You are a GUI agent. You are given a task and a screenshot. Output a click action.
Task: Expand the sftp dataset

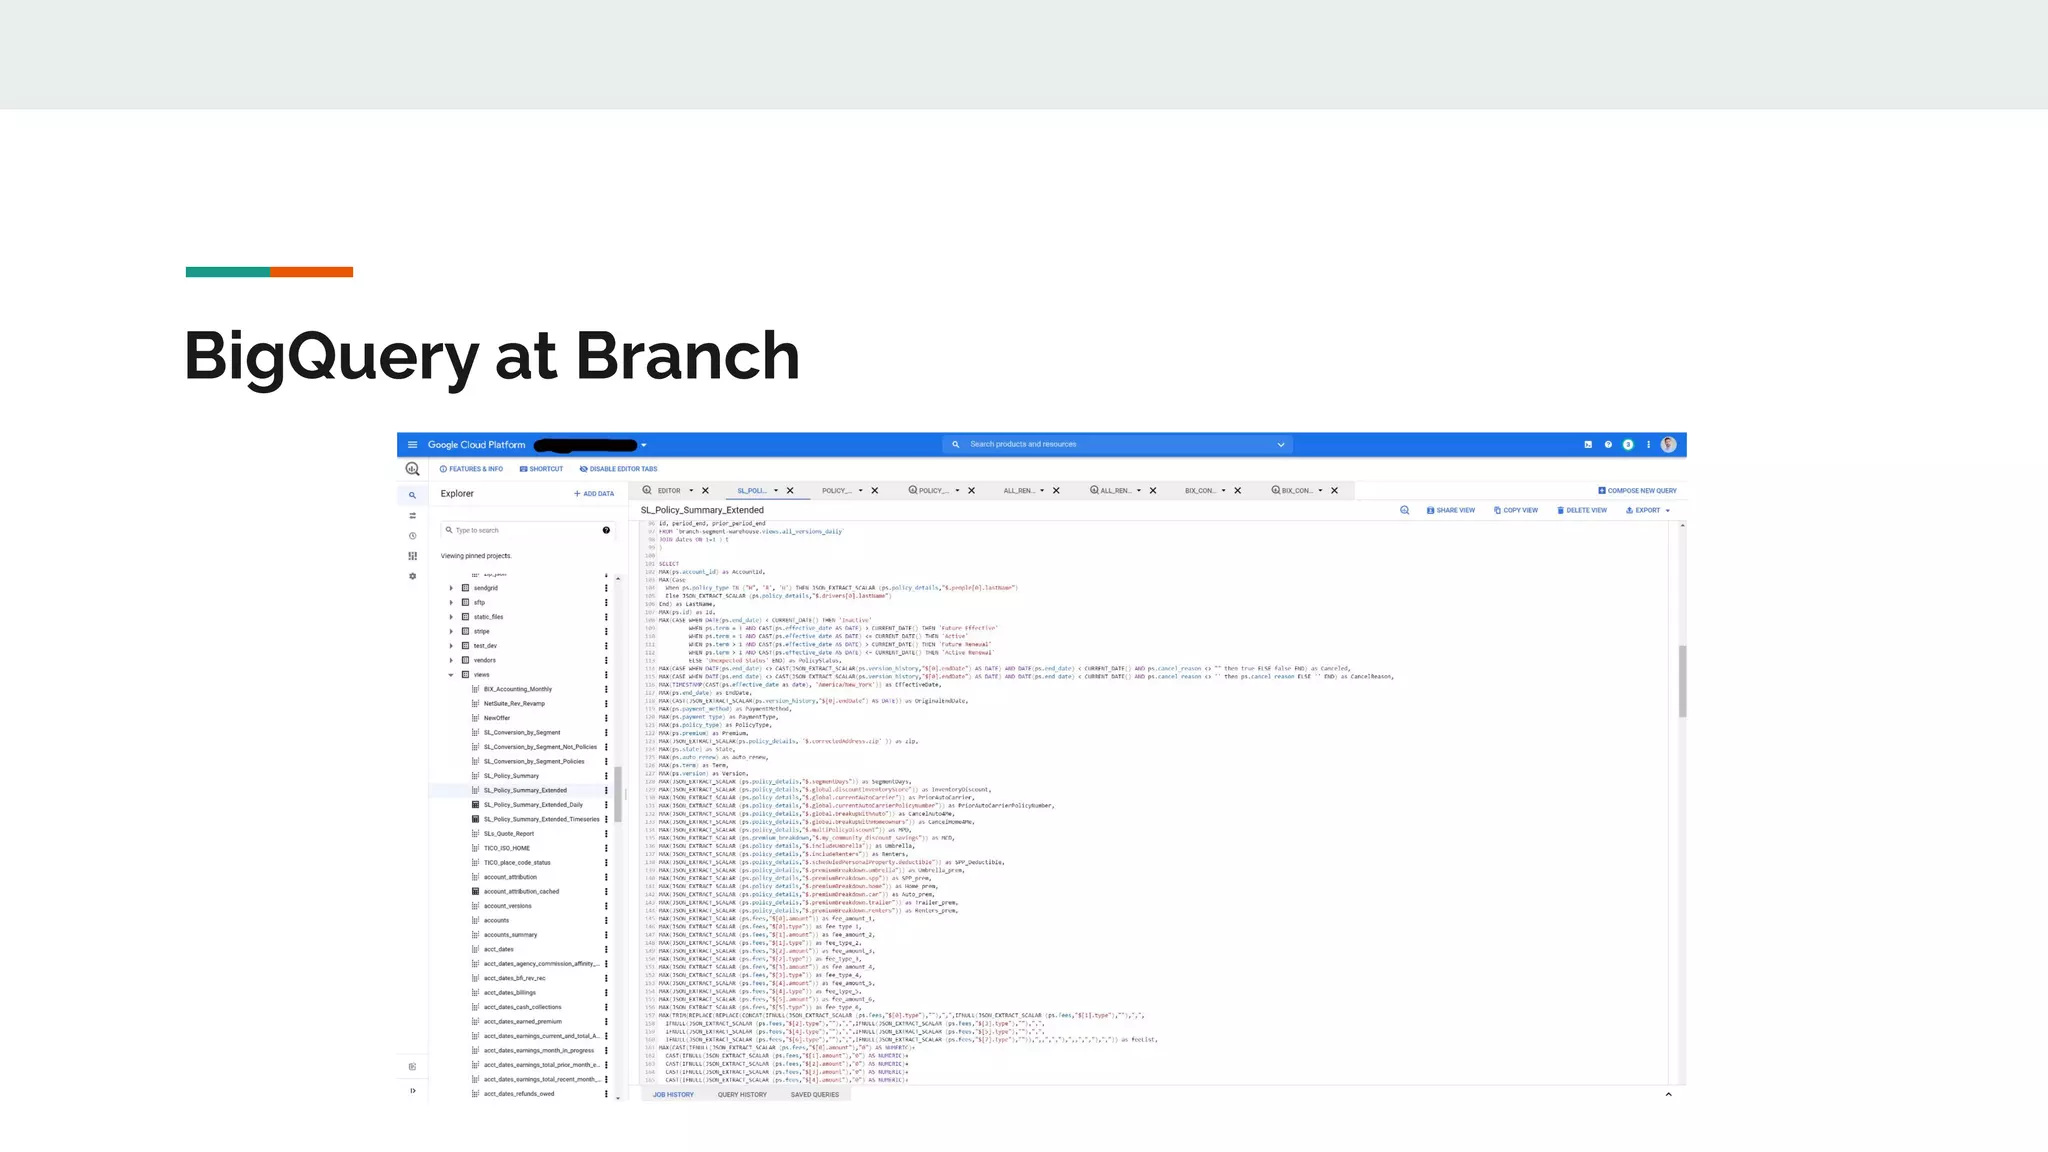pyautogui.click(x=451, y=602)
